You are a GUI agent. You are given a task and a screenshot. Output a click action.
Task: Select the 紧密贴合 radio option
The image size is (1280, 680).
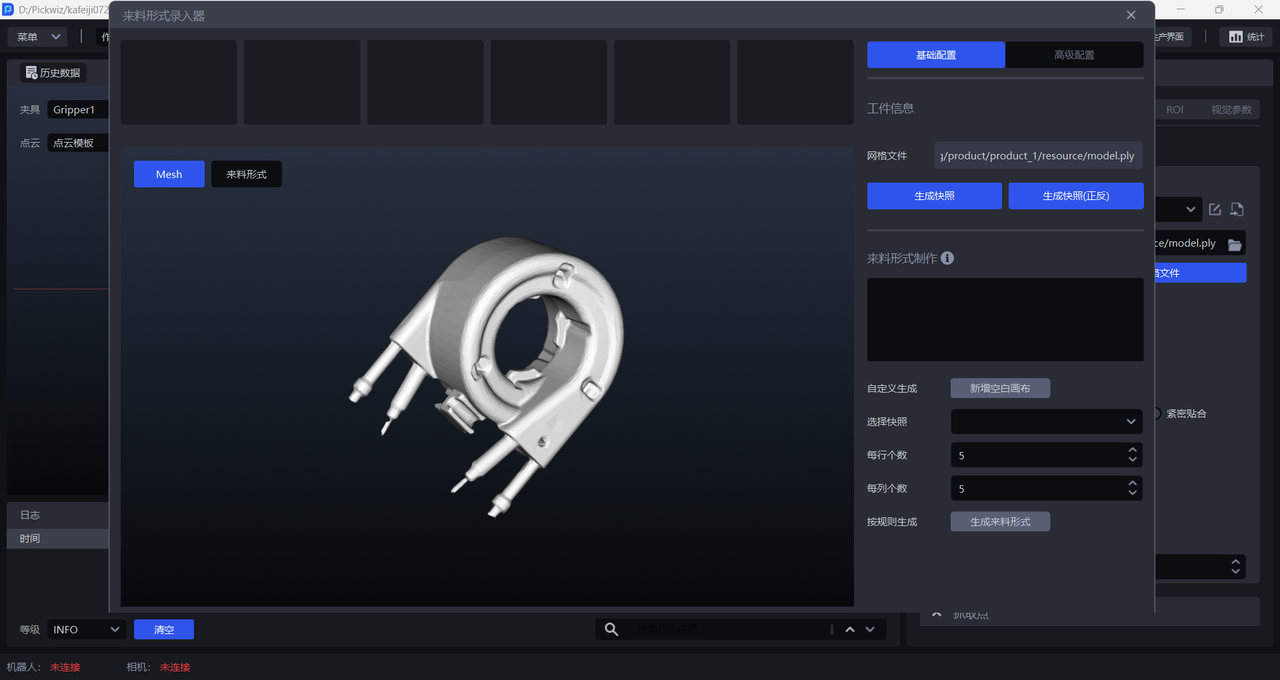(x=1158, y=413)
